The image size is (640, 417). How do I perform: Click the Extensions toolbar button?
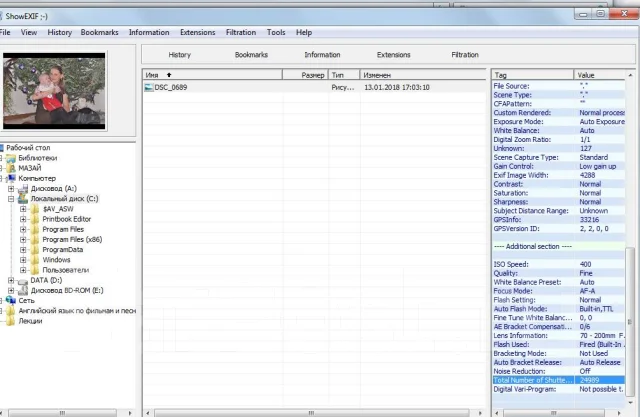coord(393,55)
